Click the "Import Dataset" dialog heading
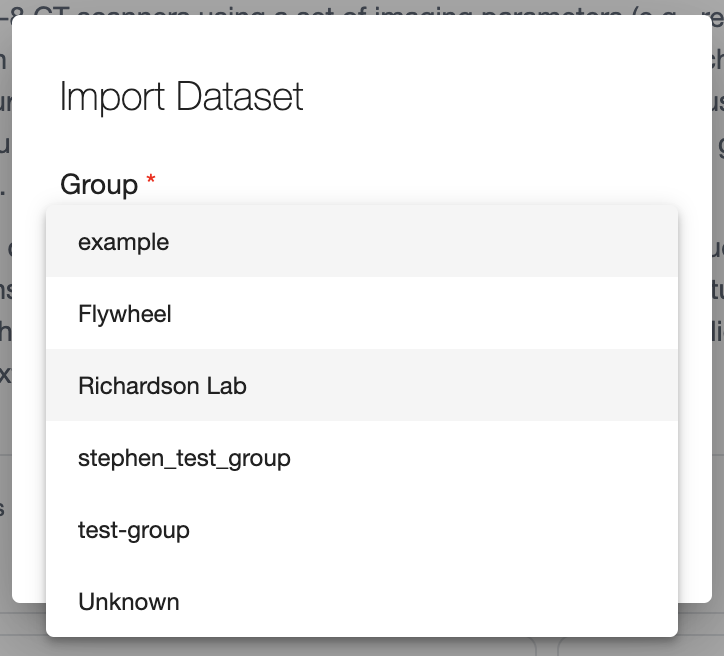724x656 pixels. [181, 96]
